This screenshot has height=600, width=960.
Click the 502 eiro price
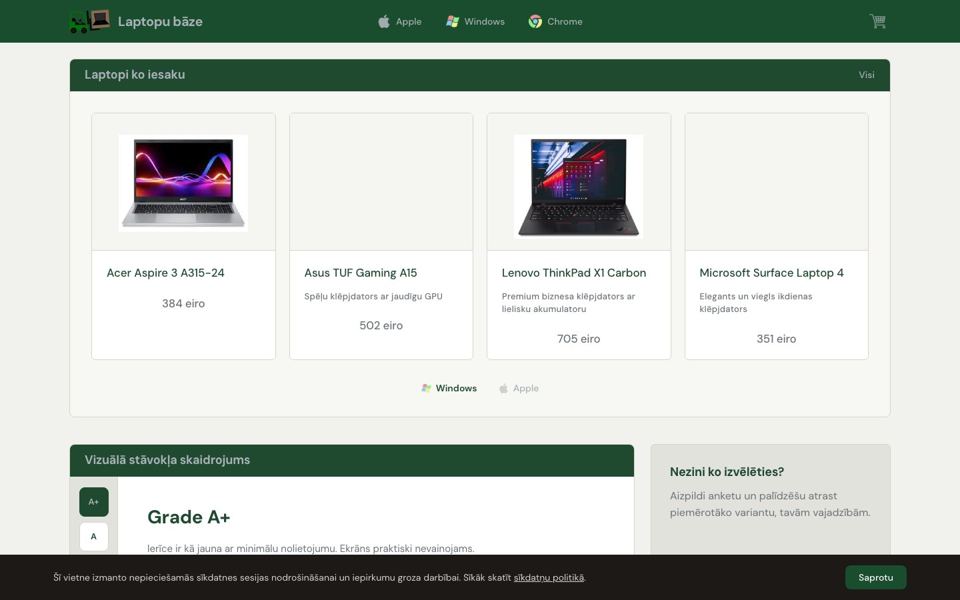click(x=381, y=325)
